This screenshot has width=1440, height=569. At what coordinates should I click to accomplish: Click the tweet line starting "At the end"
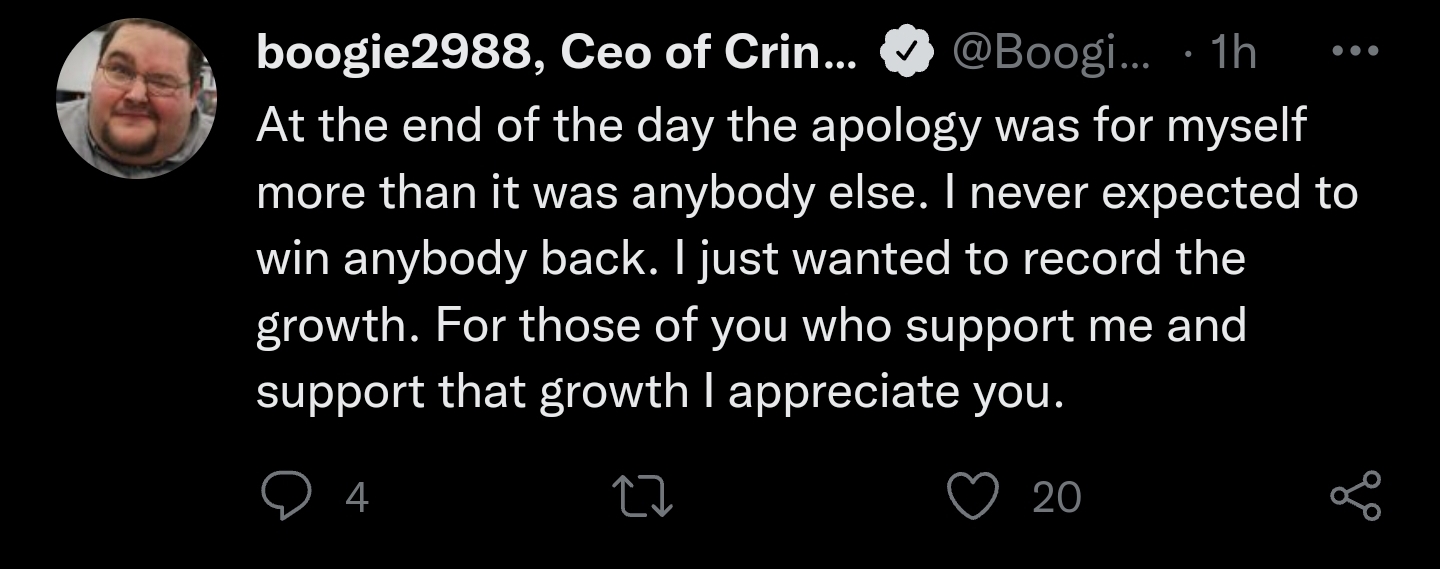[780, 127]
